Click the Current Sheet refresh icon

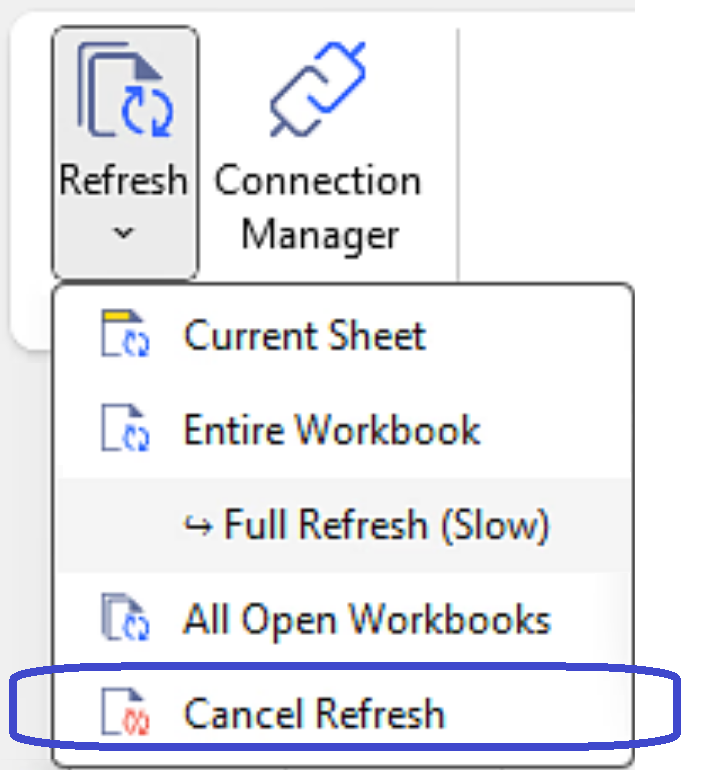tap(125, 334)
